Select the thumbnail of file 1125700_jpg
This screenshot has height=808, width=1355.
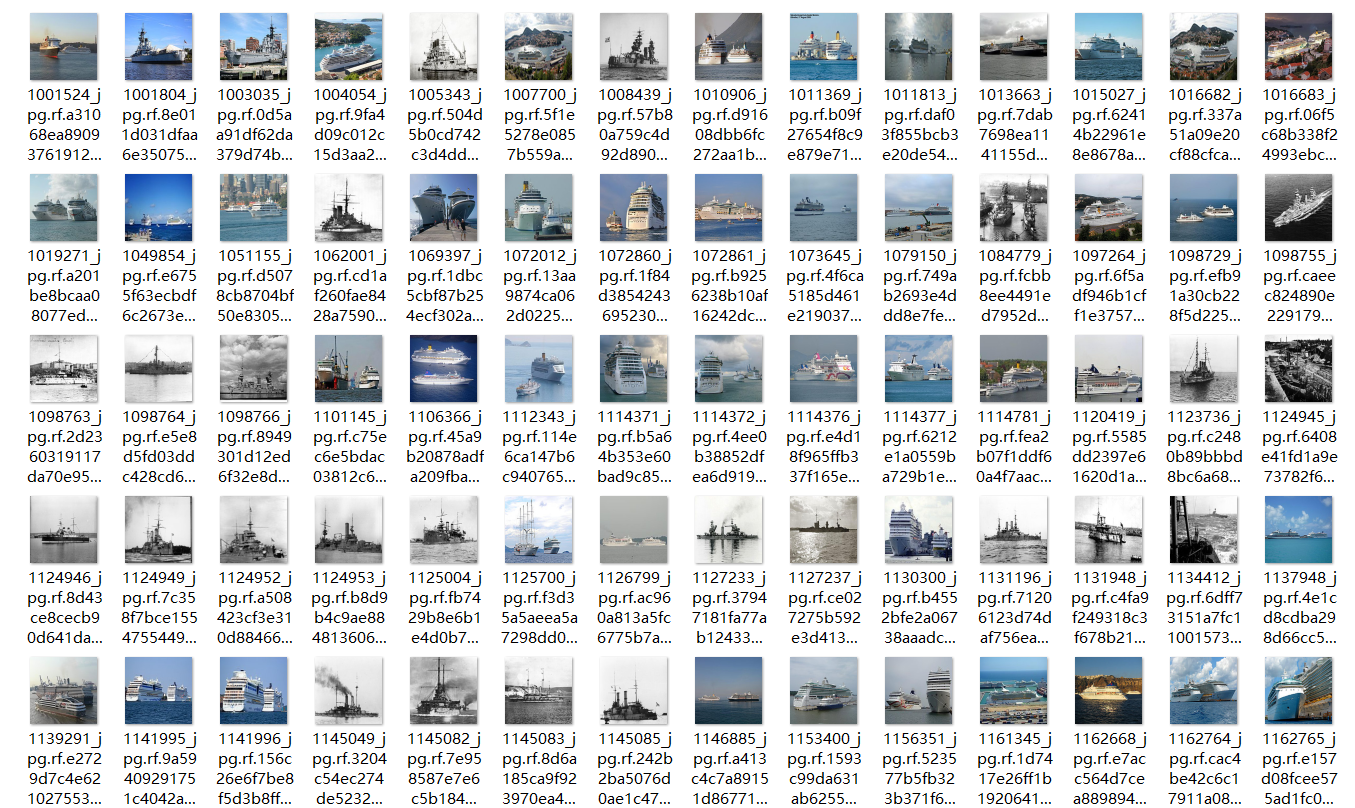[539, 529]
